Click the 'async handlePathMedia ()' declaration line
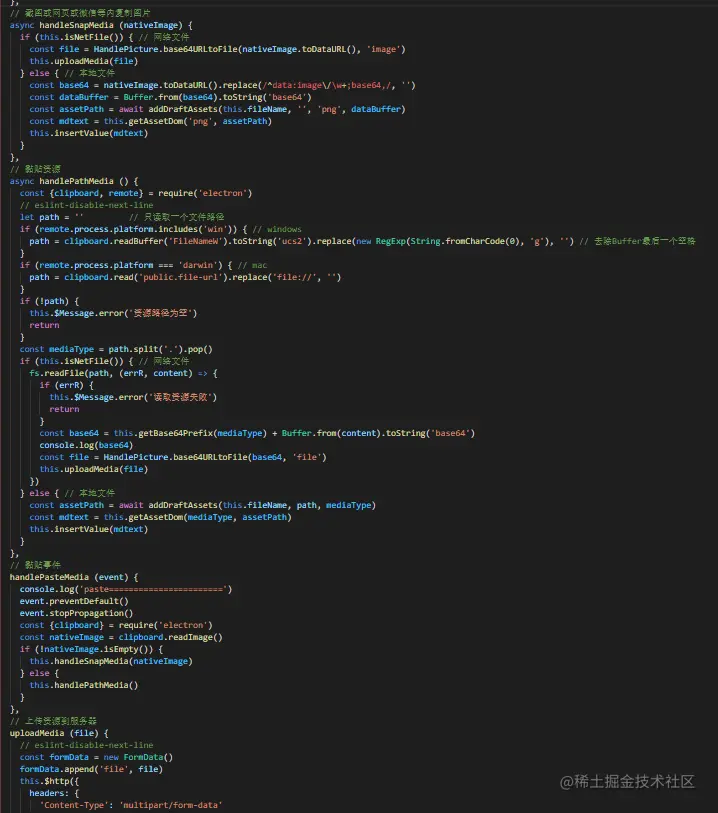The width and height of the screenshot is (718, 813). pyautogui.click(x=74, y=181)
